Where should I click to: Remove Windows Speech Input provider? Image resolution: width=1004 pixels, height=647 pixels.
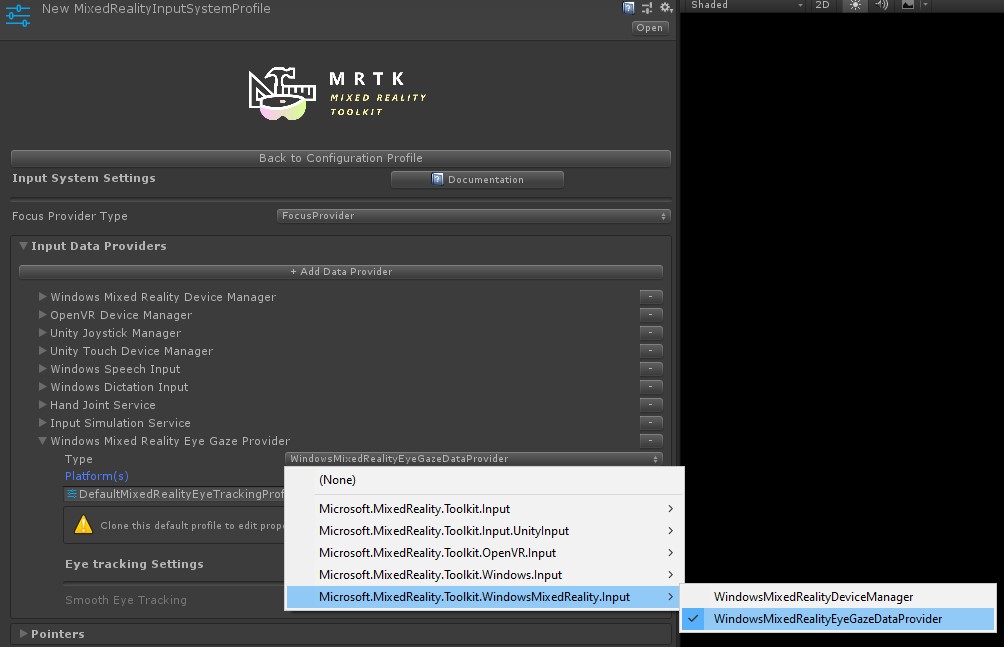[651, 368]
